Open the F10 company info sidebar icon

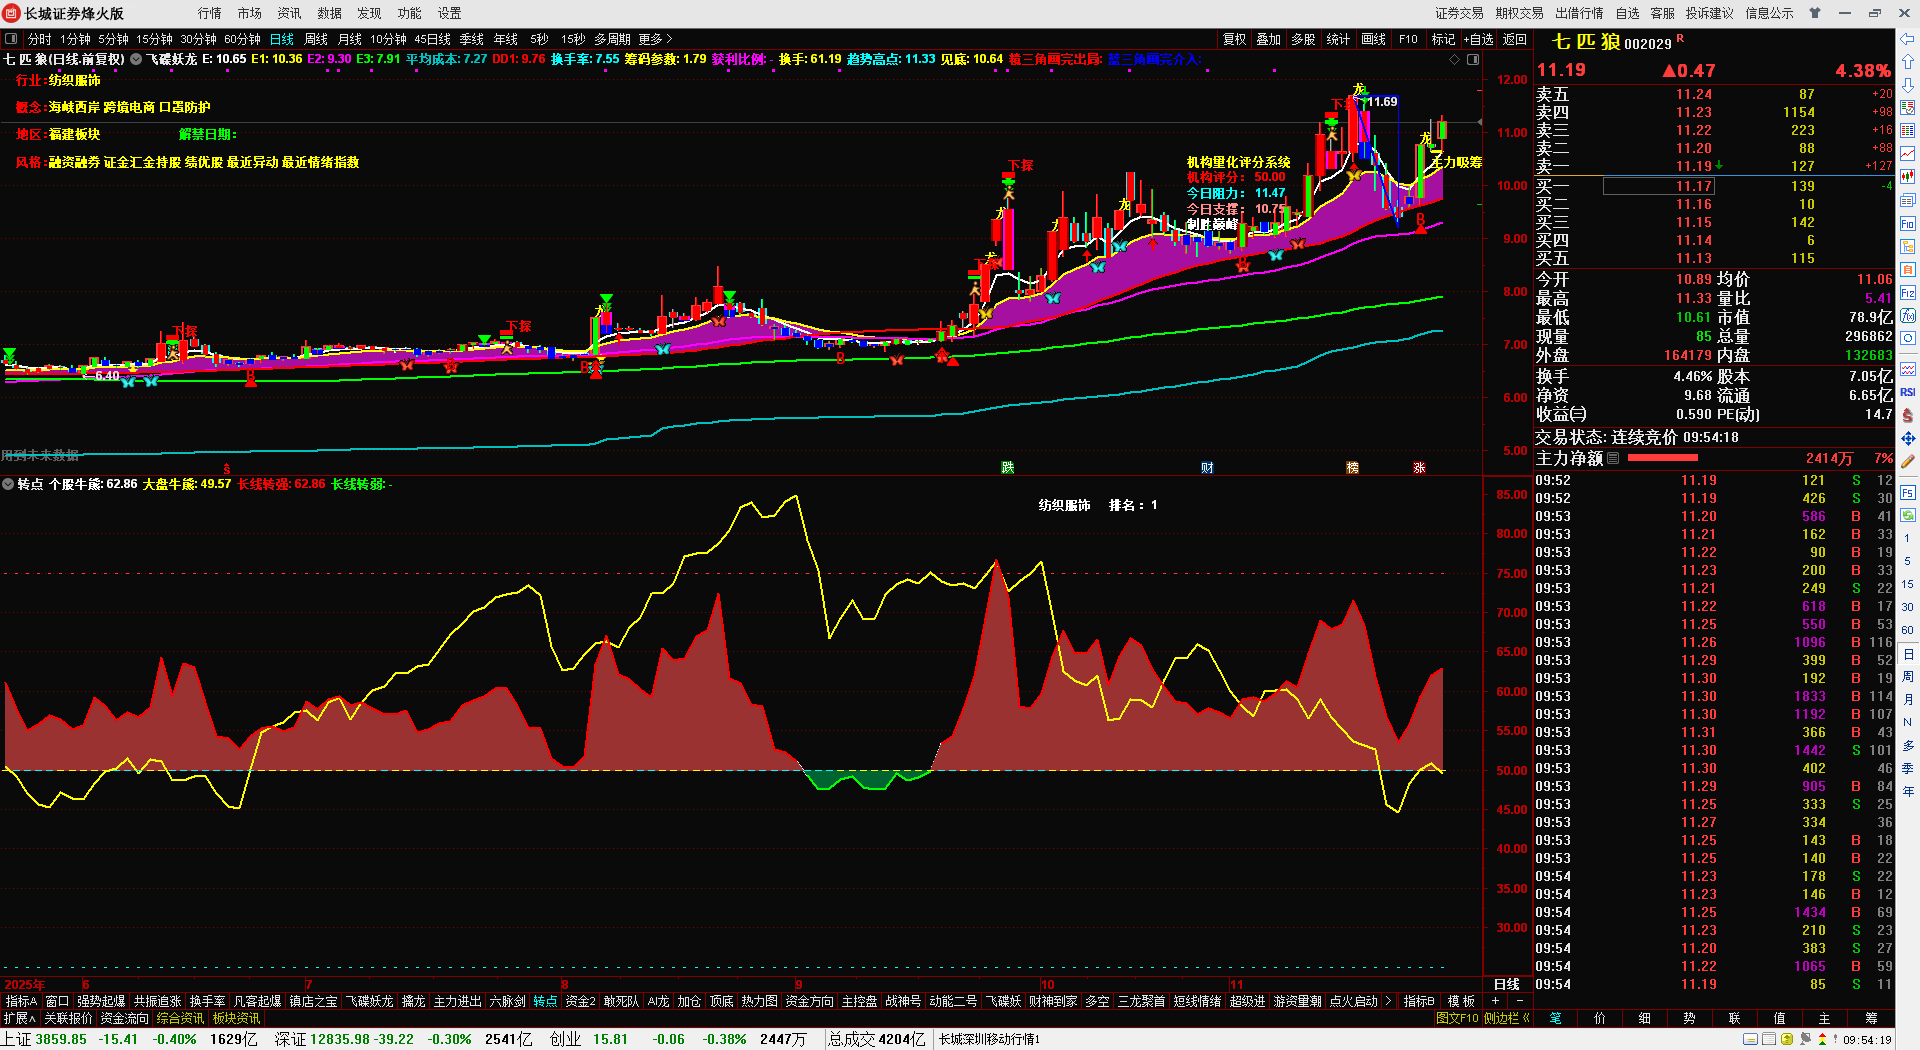1908,224
